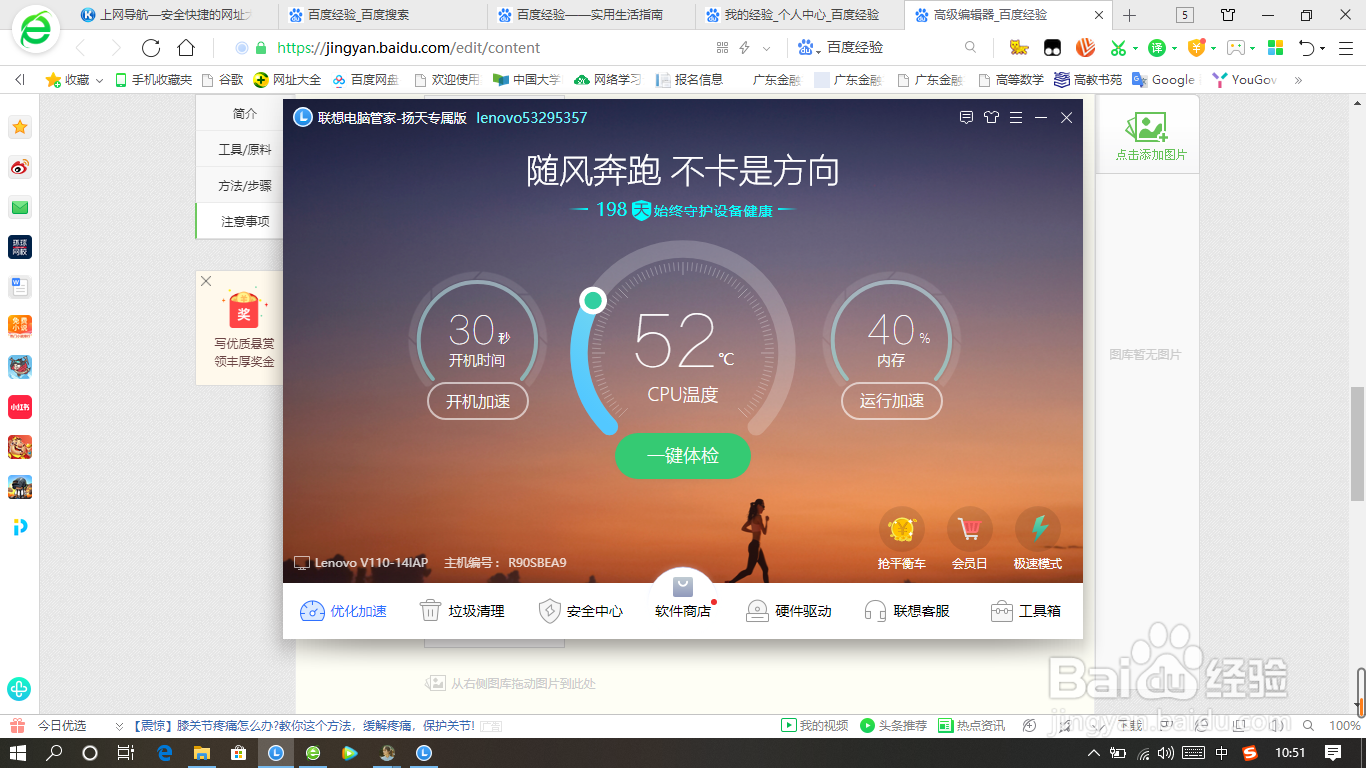Screen dimensions: 1366x768
Task: Expand the address bar dropdown chevron
Action: click(x=767, y=48)
